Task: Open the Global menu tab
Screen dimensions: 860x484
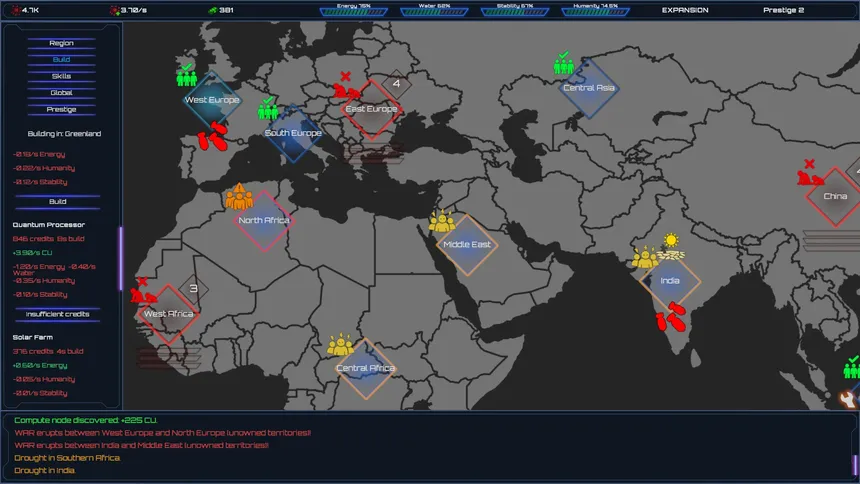Action: 61,93
